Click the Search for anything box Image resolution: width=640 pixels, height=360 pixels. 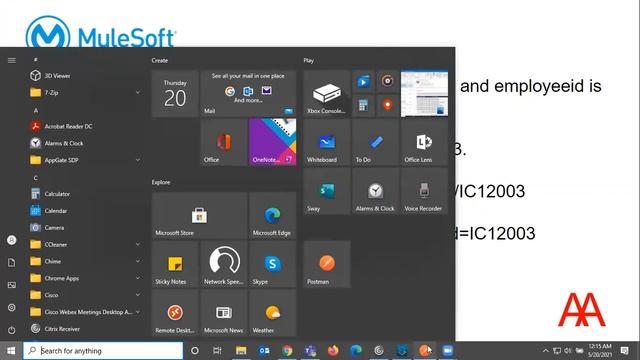click(103, 351)
